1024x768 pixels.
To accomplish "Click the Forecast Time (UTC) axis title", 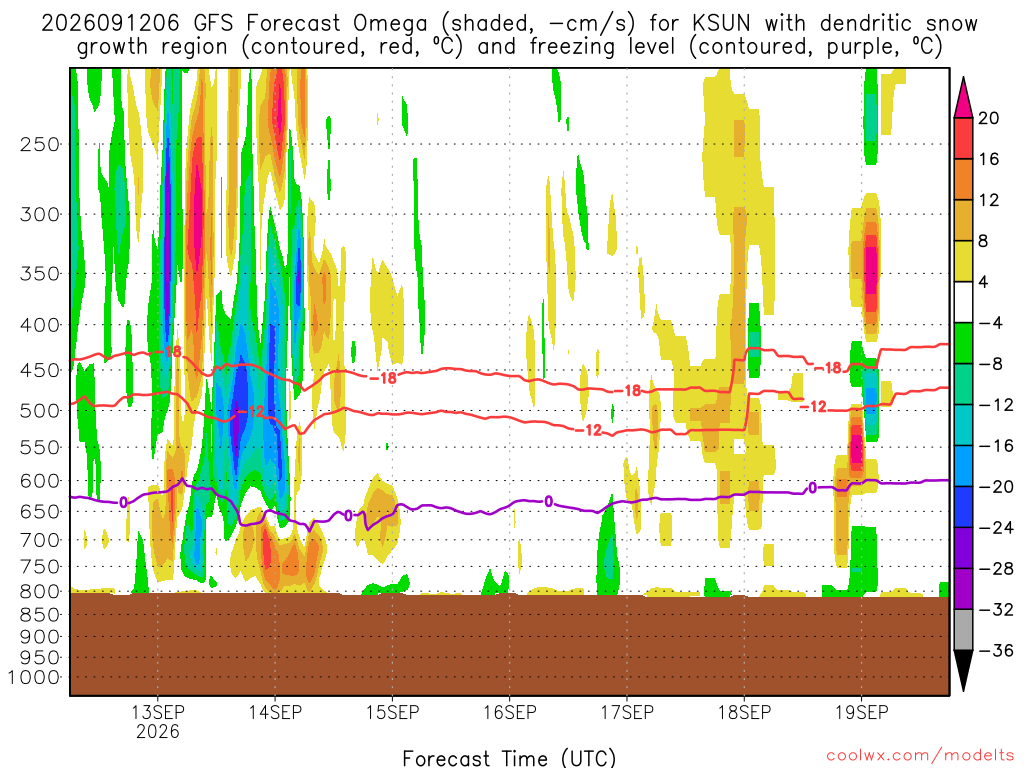I will click(x=509, y=758).
